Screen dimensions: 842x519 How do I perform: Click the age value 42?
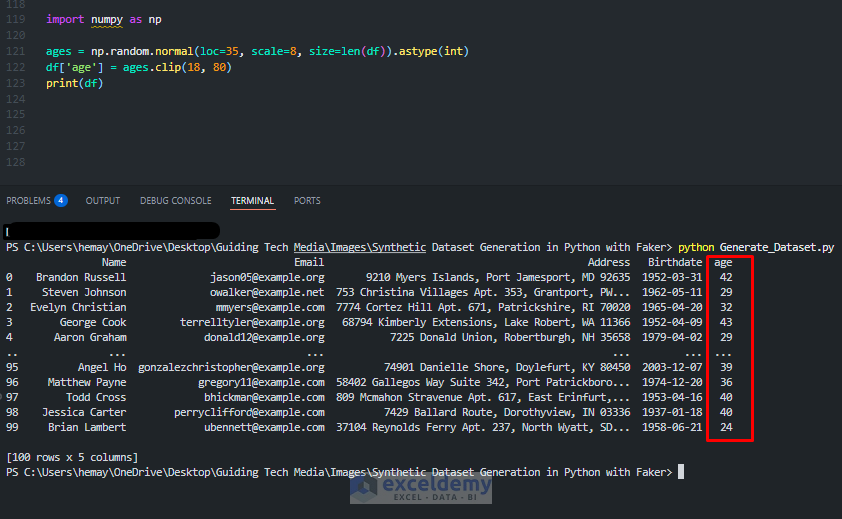(726, 277)
